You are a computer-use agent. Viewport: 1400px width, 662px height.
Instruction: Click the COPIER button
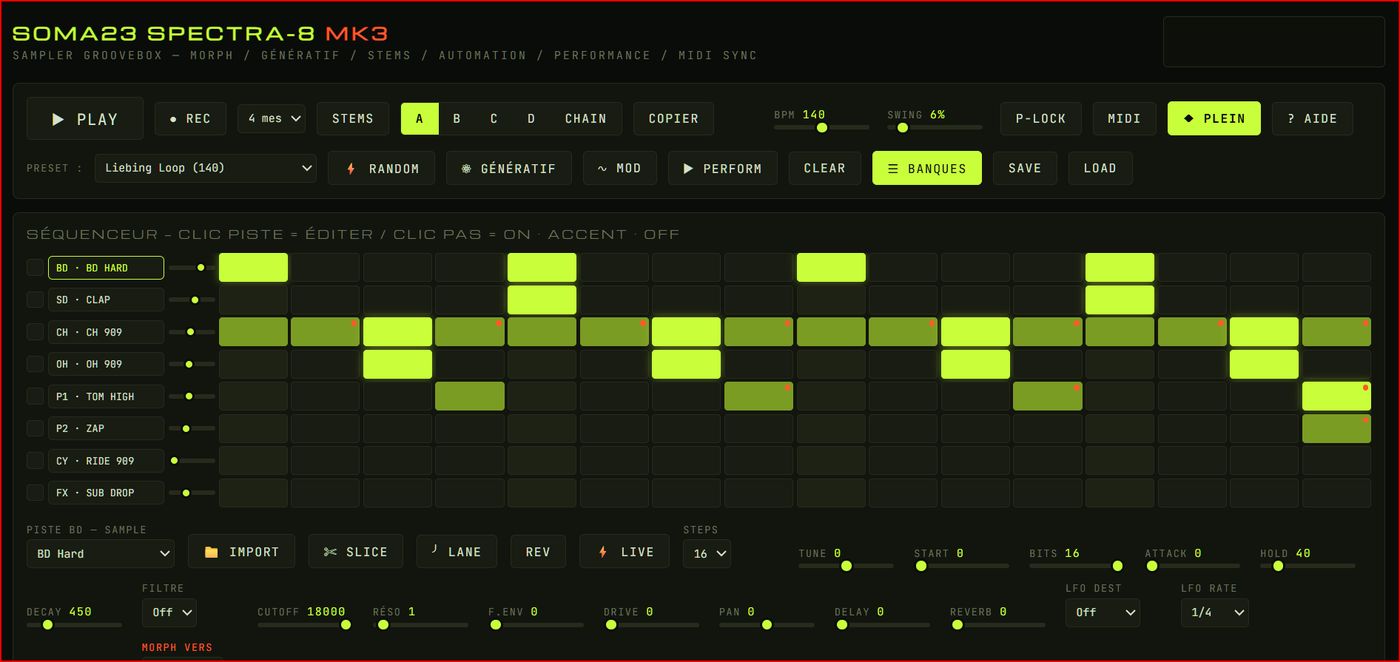point(673,118)
